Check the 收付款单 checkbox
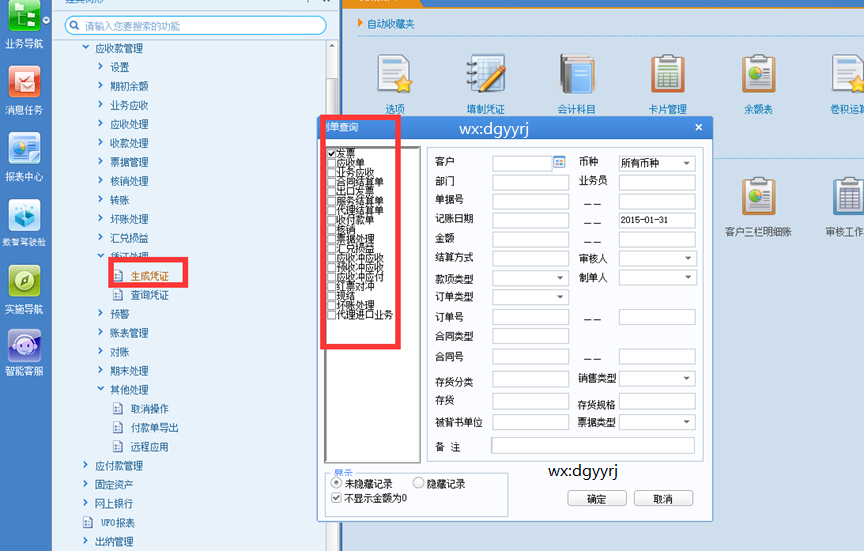Viewport: 864px width, 551px height. pos(332,220)
